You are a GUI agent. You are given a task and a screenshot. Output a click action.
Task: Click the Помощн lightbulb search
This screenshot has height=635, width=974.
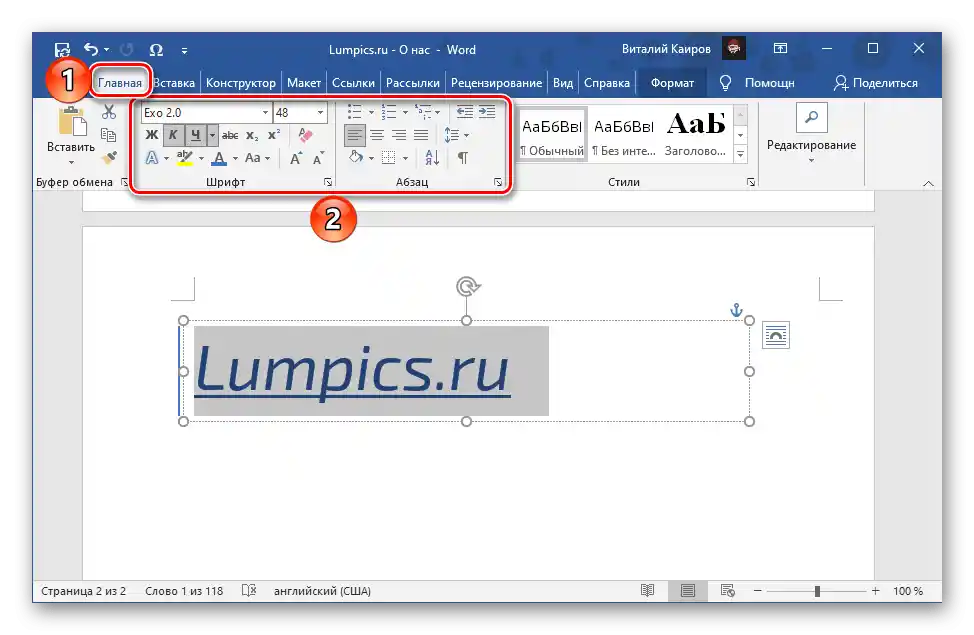(757, 83)
